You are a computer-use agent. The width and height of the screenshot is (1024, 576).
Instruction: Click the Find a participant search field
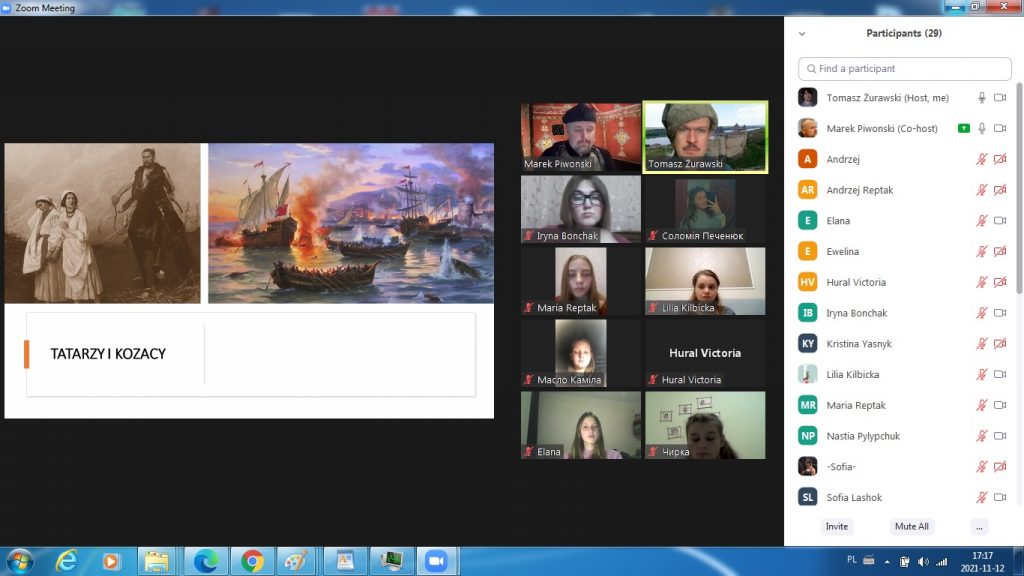pyautogui.click(x=904, y=69)
